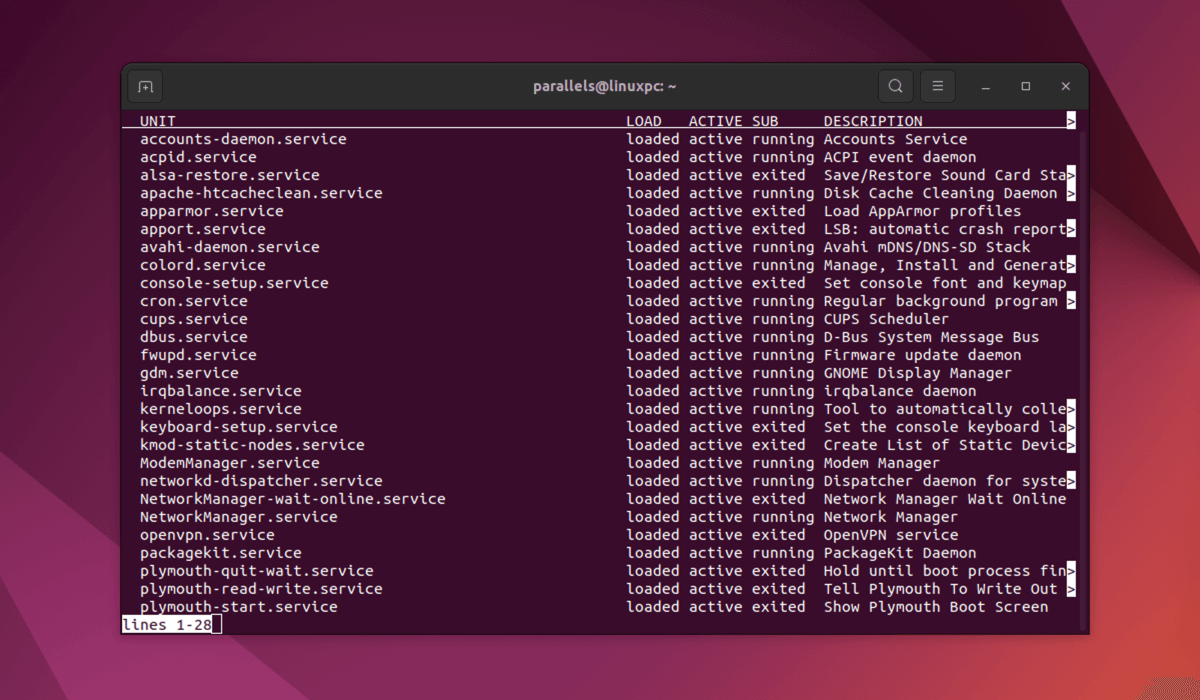Click the Accounts Service description
This screenshot has width=1200, height=700.
pos(896,139)
